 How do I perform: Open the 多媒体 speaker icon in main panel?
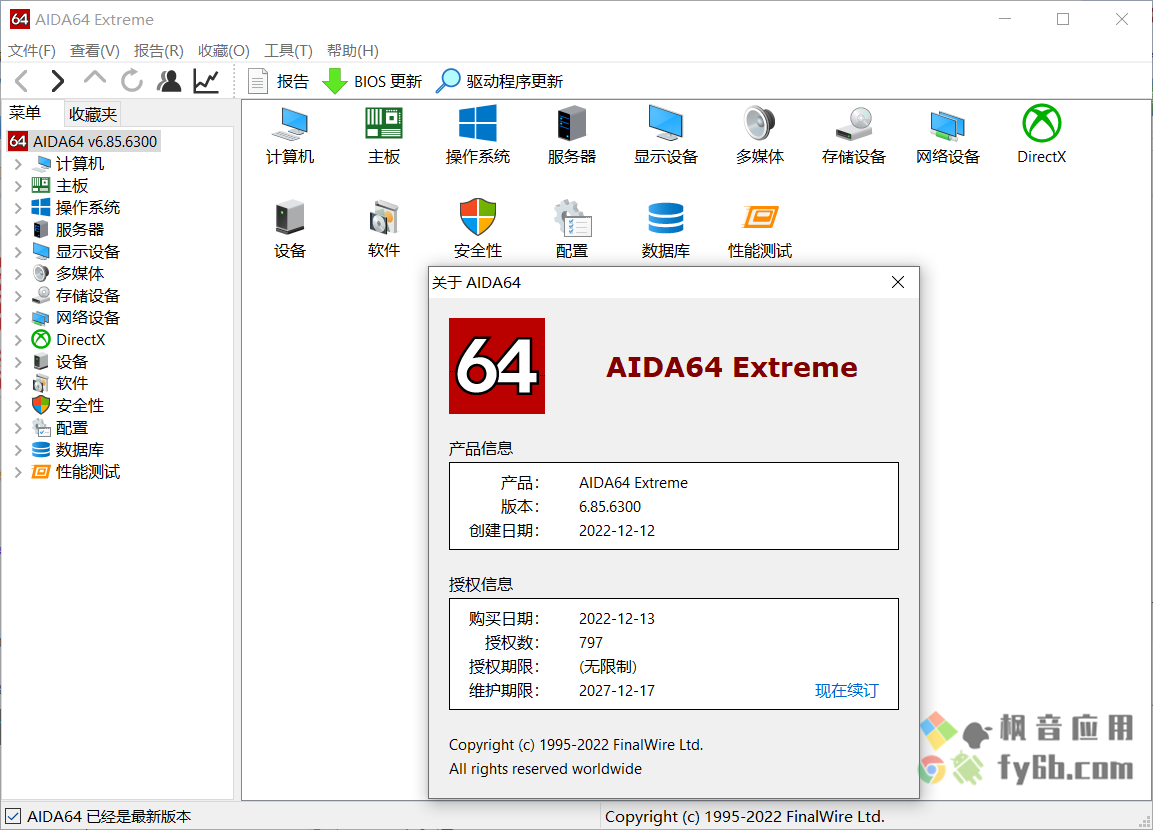pyautogui.click(x=760, y=135)
